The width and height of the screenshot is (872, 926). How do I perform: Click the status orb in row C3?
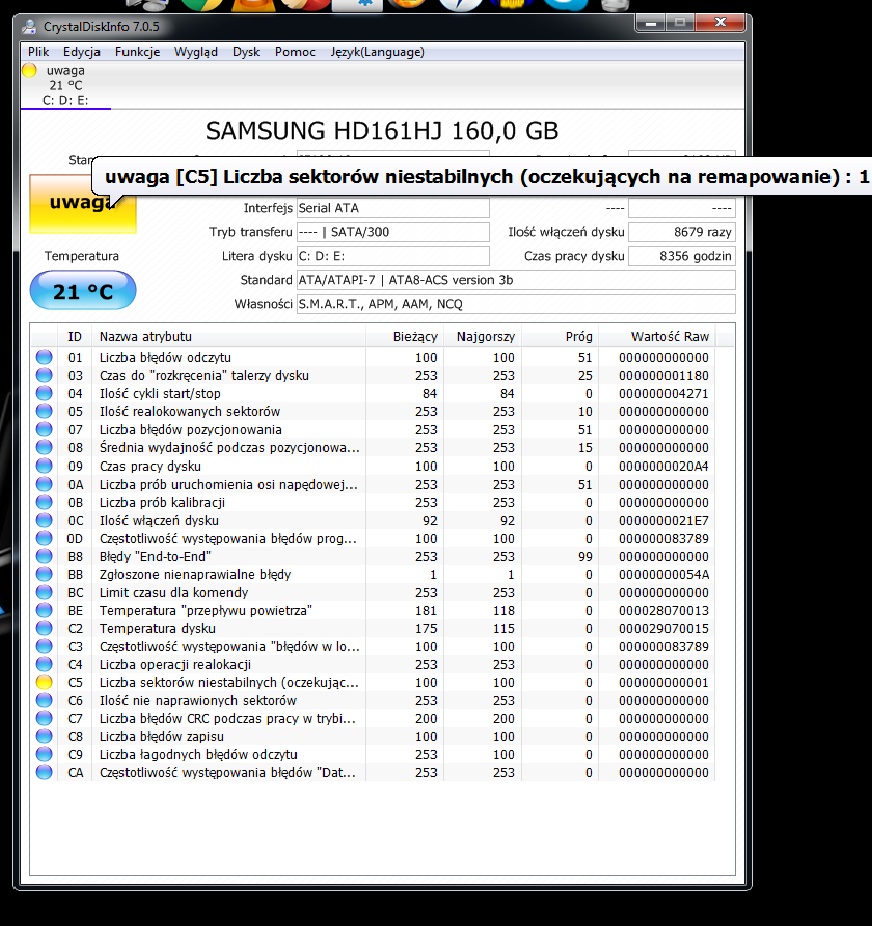tap(44, 646)
